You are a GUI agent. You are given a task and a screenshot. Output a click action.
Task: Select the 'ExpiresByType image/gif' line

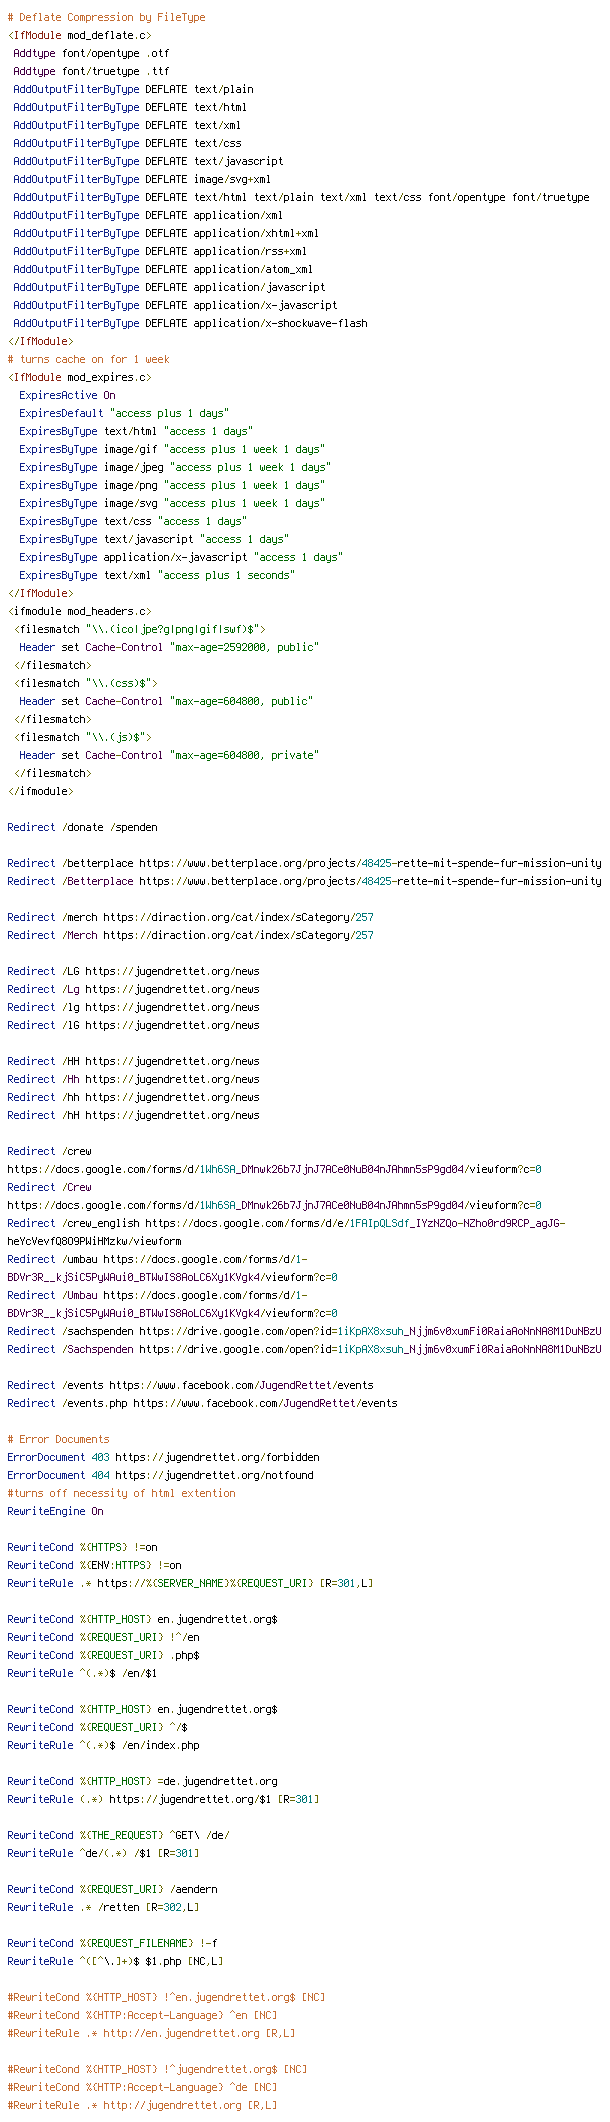(x=172, y=450)
